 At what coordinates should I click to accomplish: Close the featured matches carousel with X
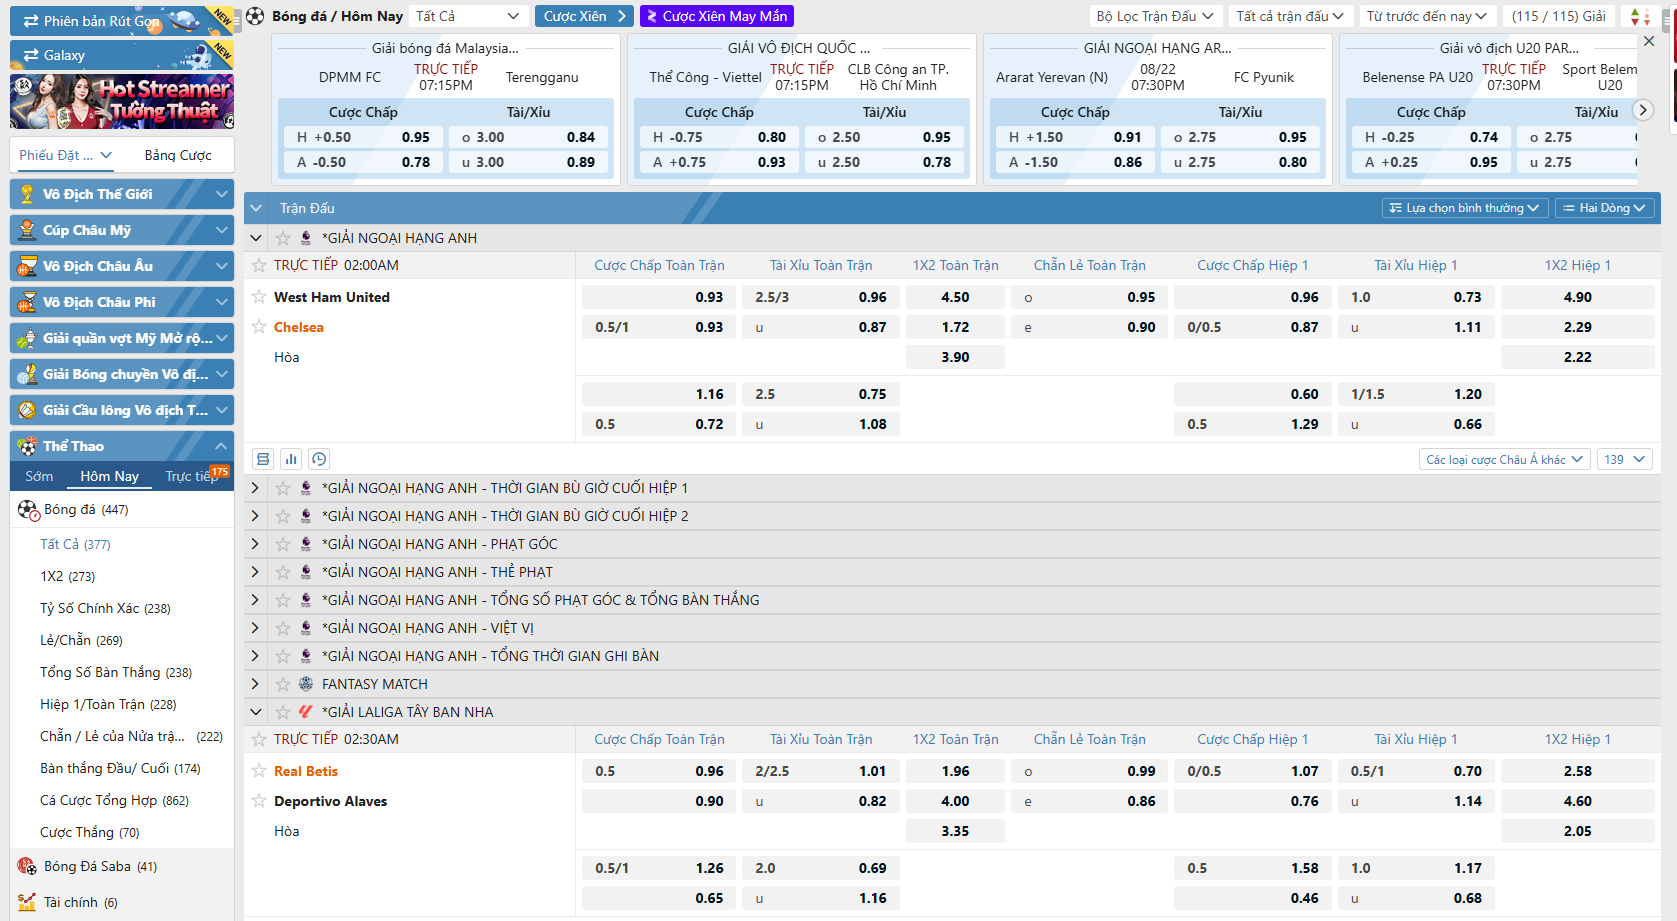1649,41
